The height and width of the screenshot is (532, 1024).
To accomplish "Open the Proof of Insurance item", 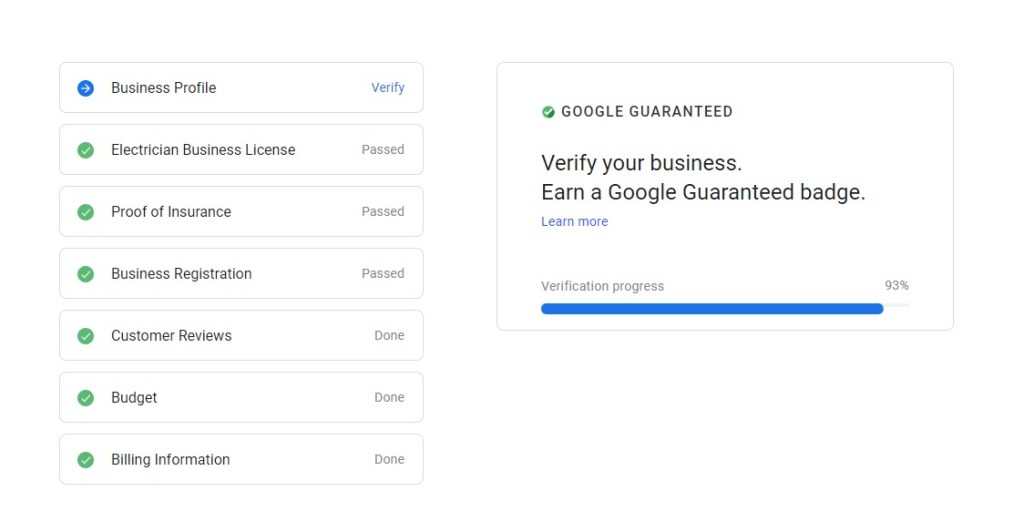I will 171,212.
